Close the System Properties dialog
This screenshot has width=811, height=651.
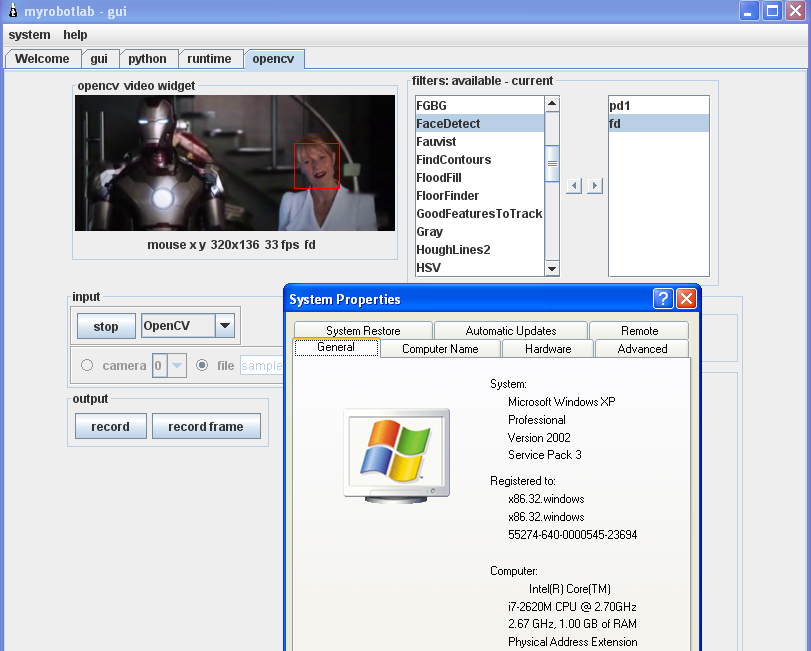pos(686,299)
